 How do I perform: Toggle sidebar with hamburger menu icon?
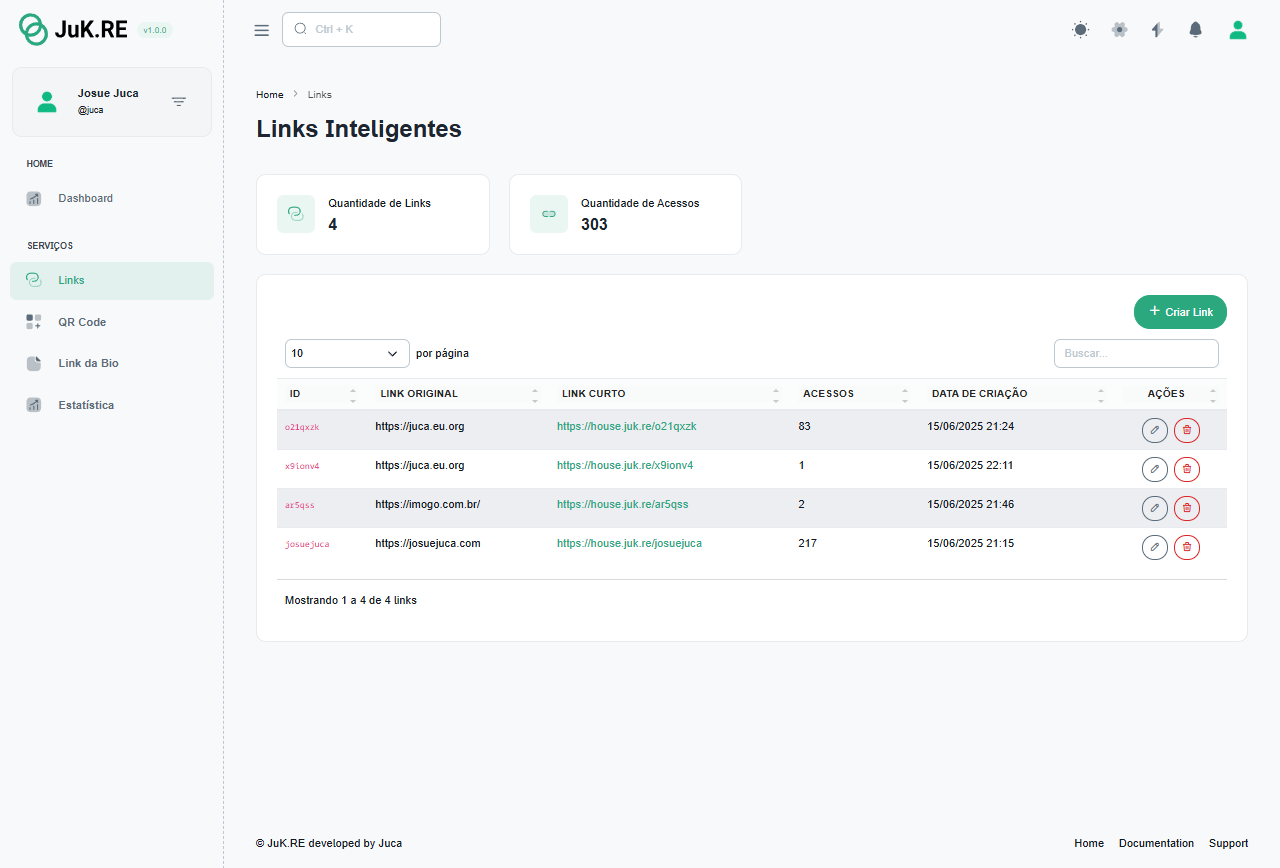point(262,30)
